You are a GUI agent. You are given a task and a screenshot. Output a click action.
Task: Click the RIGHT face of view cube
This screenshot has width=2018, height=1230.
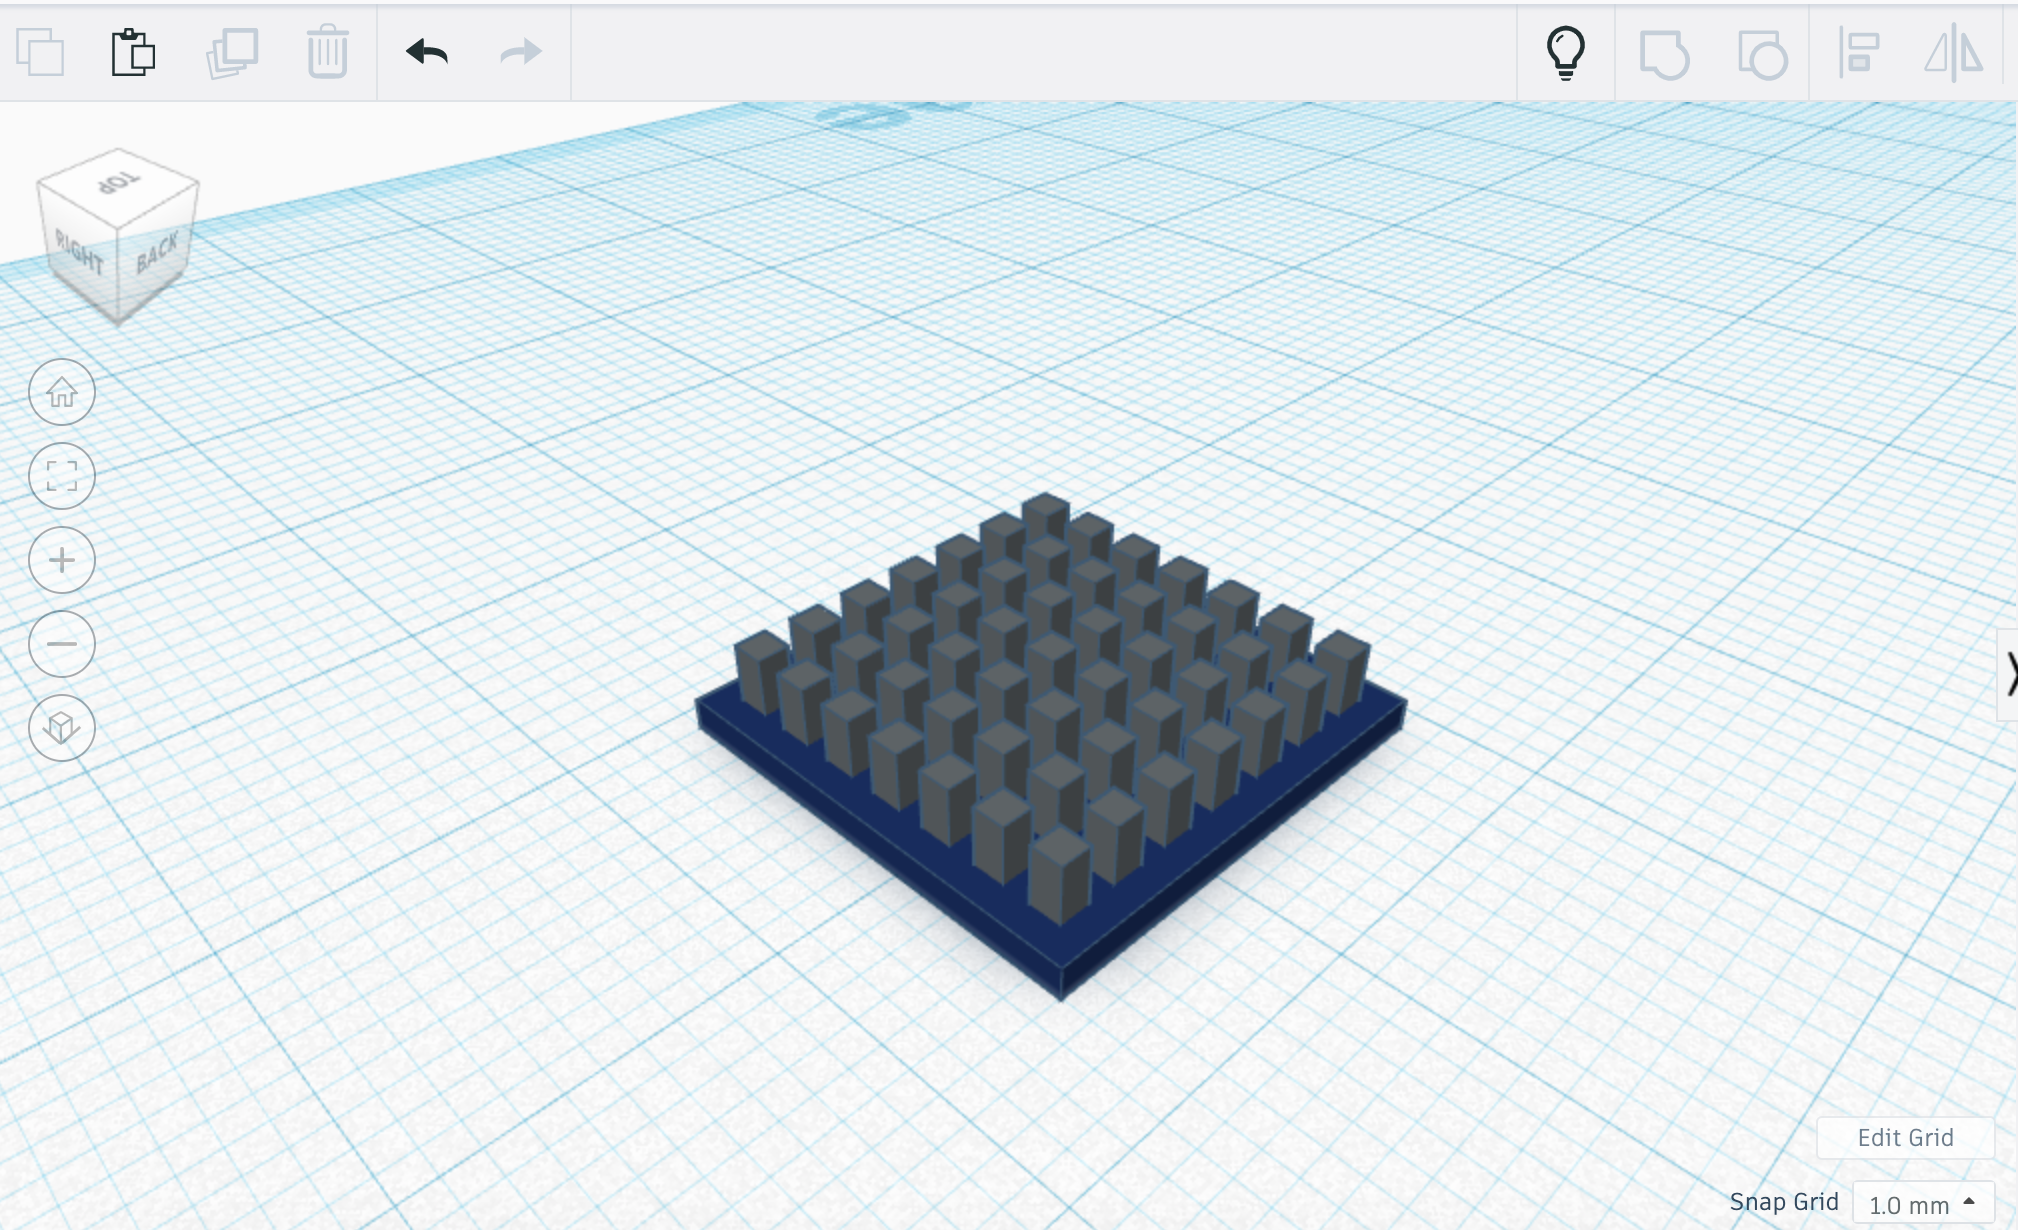point(79,252)
